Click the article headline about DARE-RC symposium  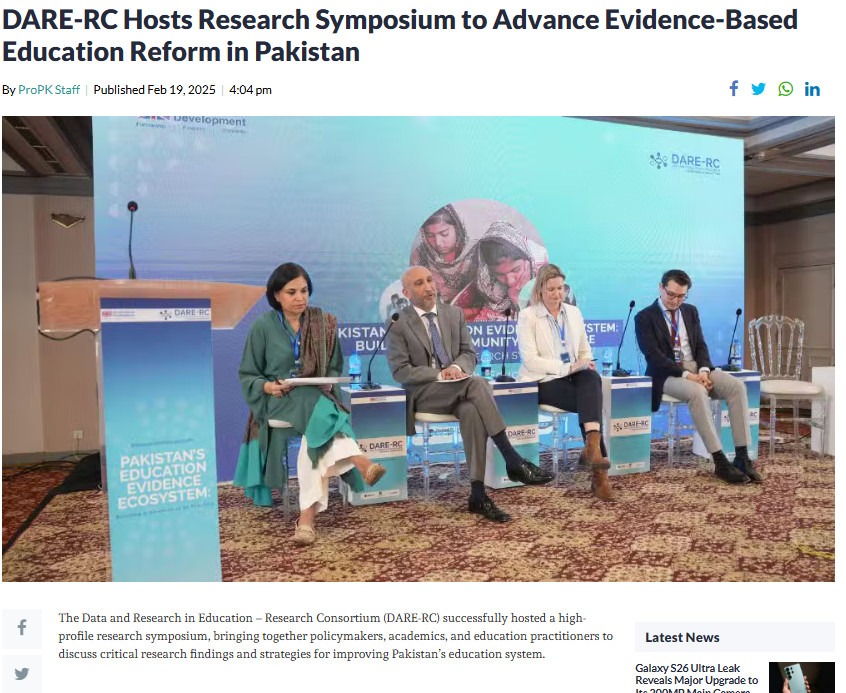[400, 34]
